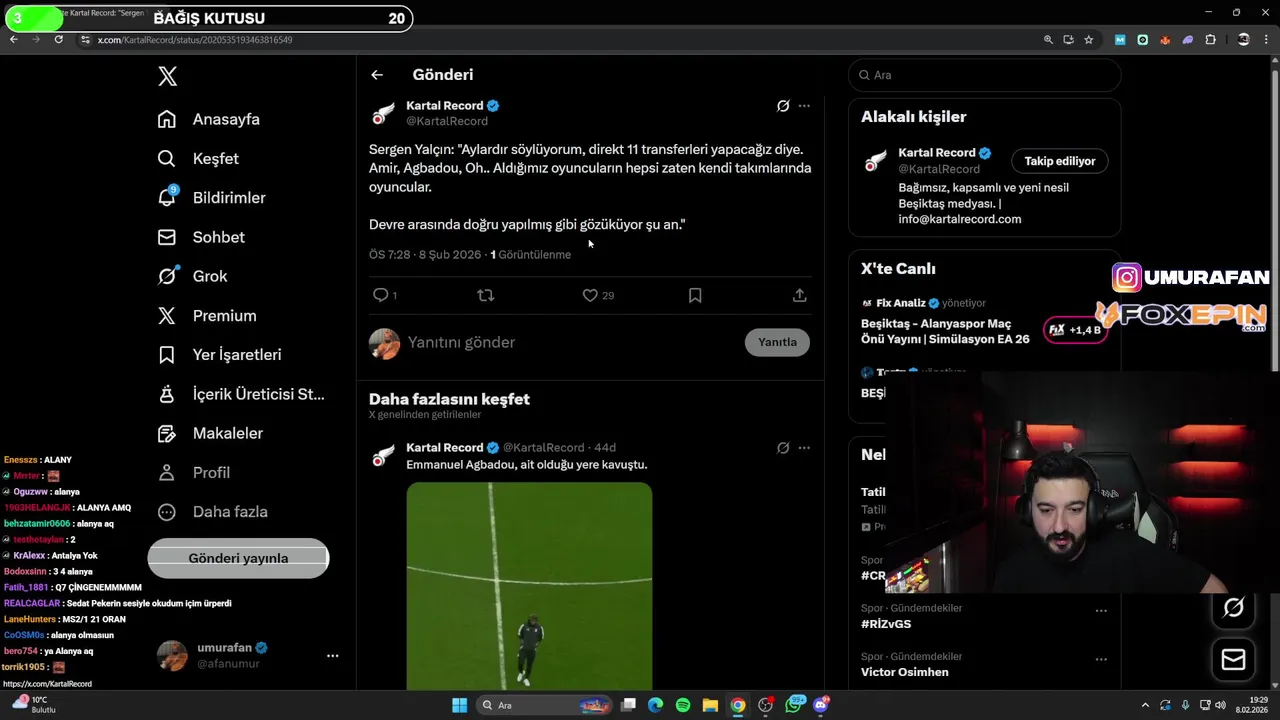Open the floating Grok button
The image size is (1280, 720).
click(1233, 608)
